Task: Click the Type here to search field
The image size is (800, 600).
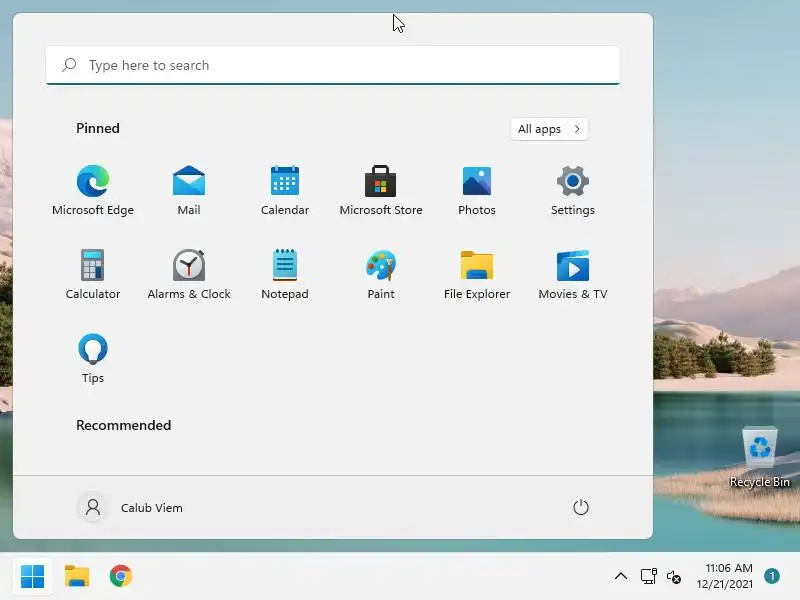Action: [x=333, y=65]
